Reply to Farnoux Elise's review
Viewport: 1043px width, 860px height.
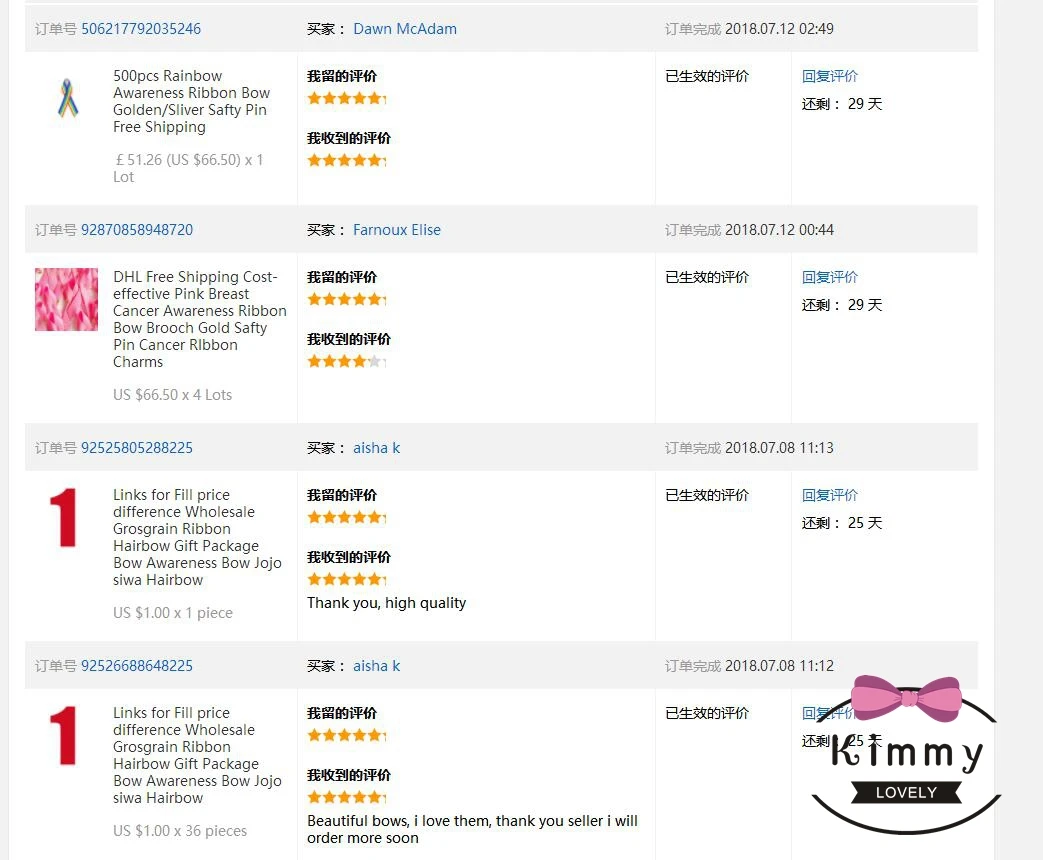830,277
